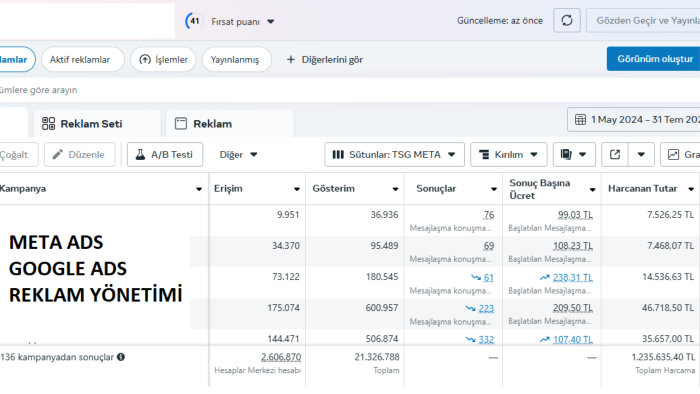The width and height of the screenshot is (700, 394).
Task: Open Sonuçlar column header menu arrow
Action: (x=494, y=189)
